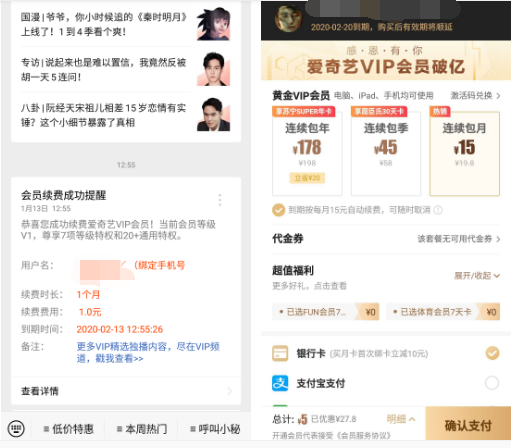The width and height of the screenshot is (511, 448).
Task: Expand the 明细 price details
Action: click(401, 419)
